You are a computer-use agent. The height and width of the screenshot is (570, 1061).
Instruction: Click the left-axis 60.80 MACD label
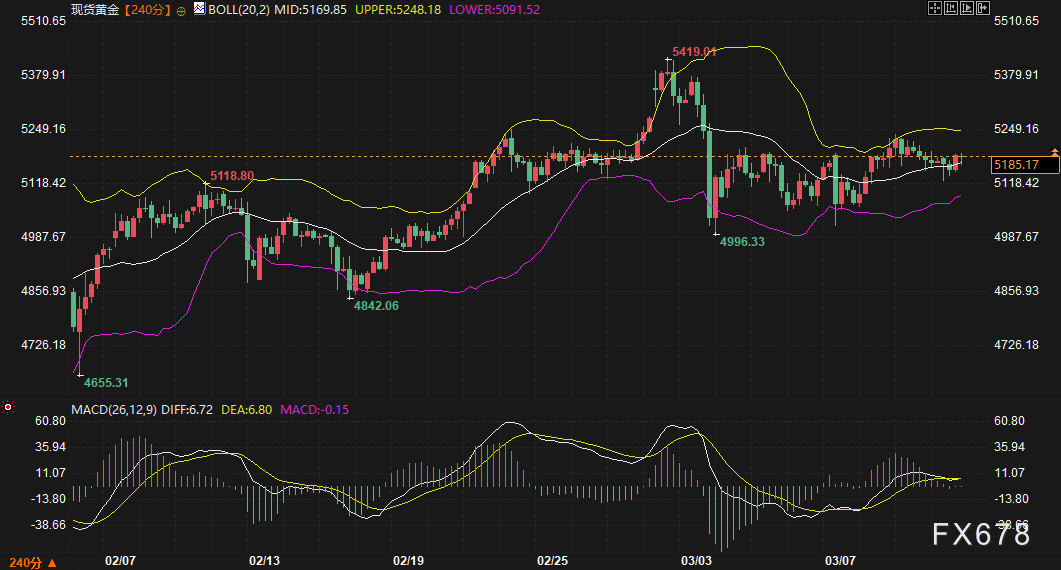click(51, 421)
